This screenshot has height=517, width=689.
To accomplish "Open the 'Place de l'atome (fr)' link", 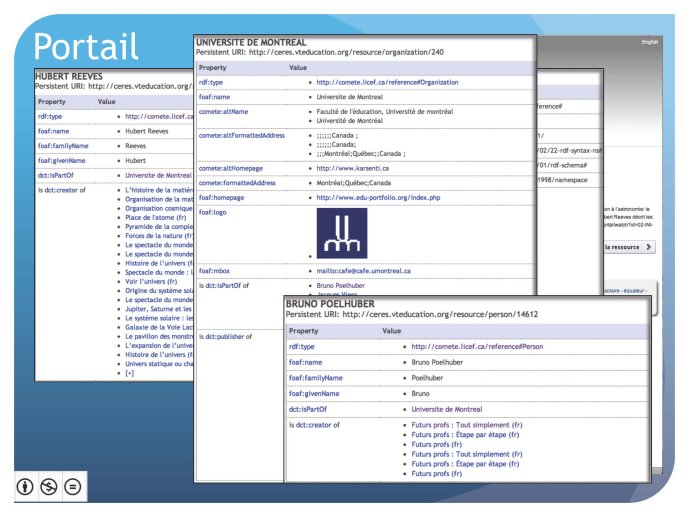I will tap(156, 217).
